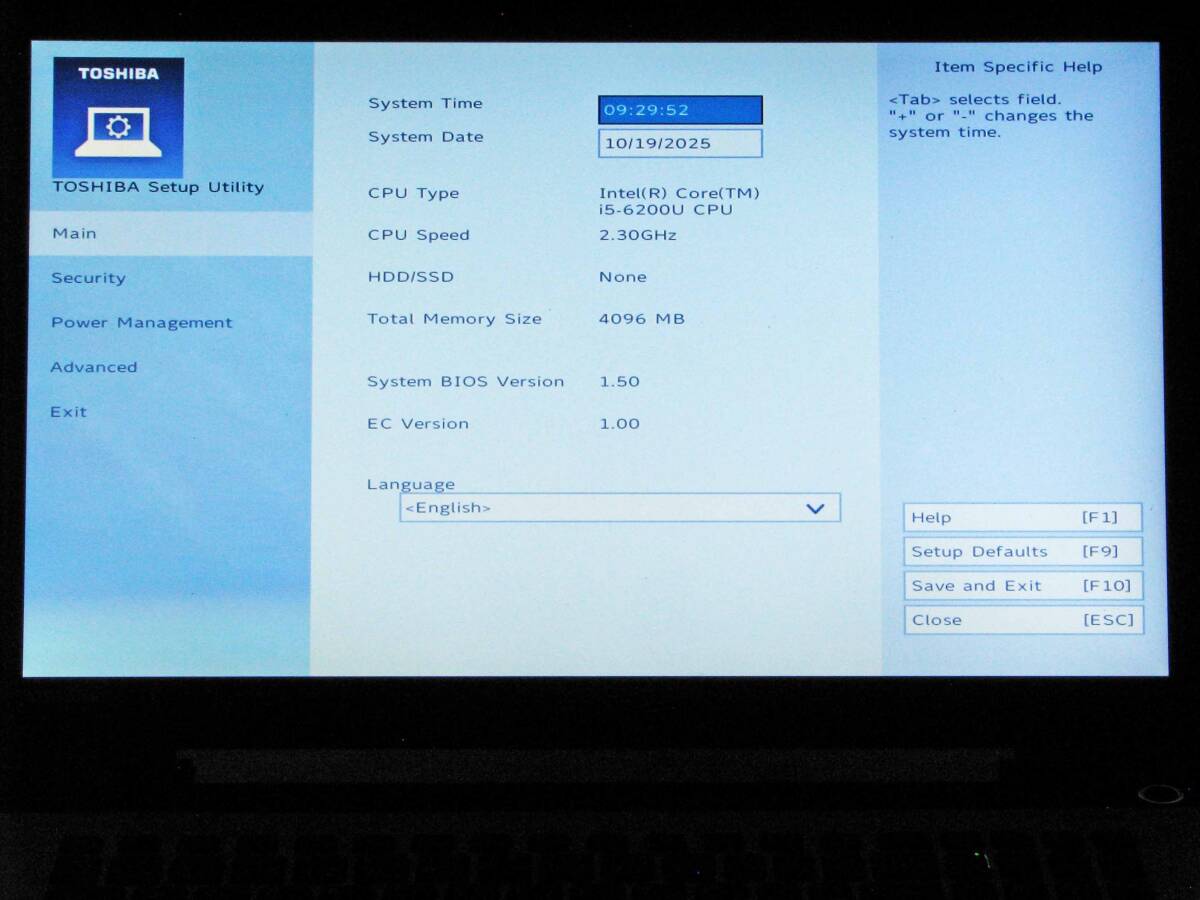Click the 4096 MB memory value

[x=641, y=319]
